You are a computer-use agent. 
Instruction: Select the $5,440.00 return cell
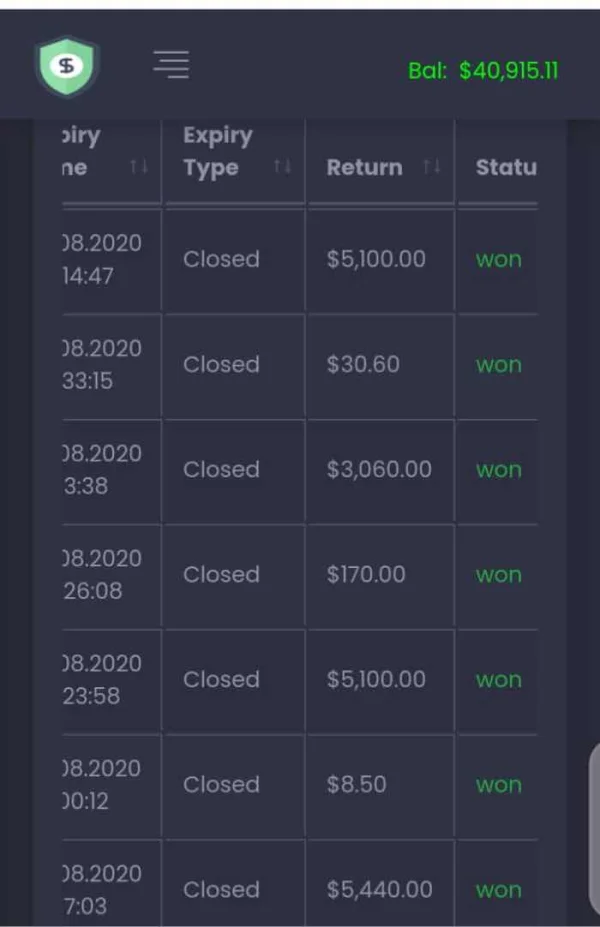[379, 890]
